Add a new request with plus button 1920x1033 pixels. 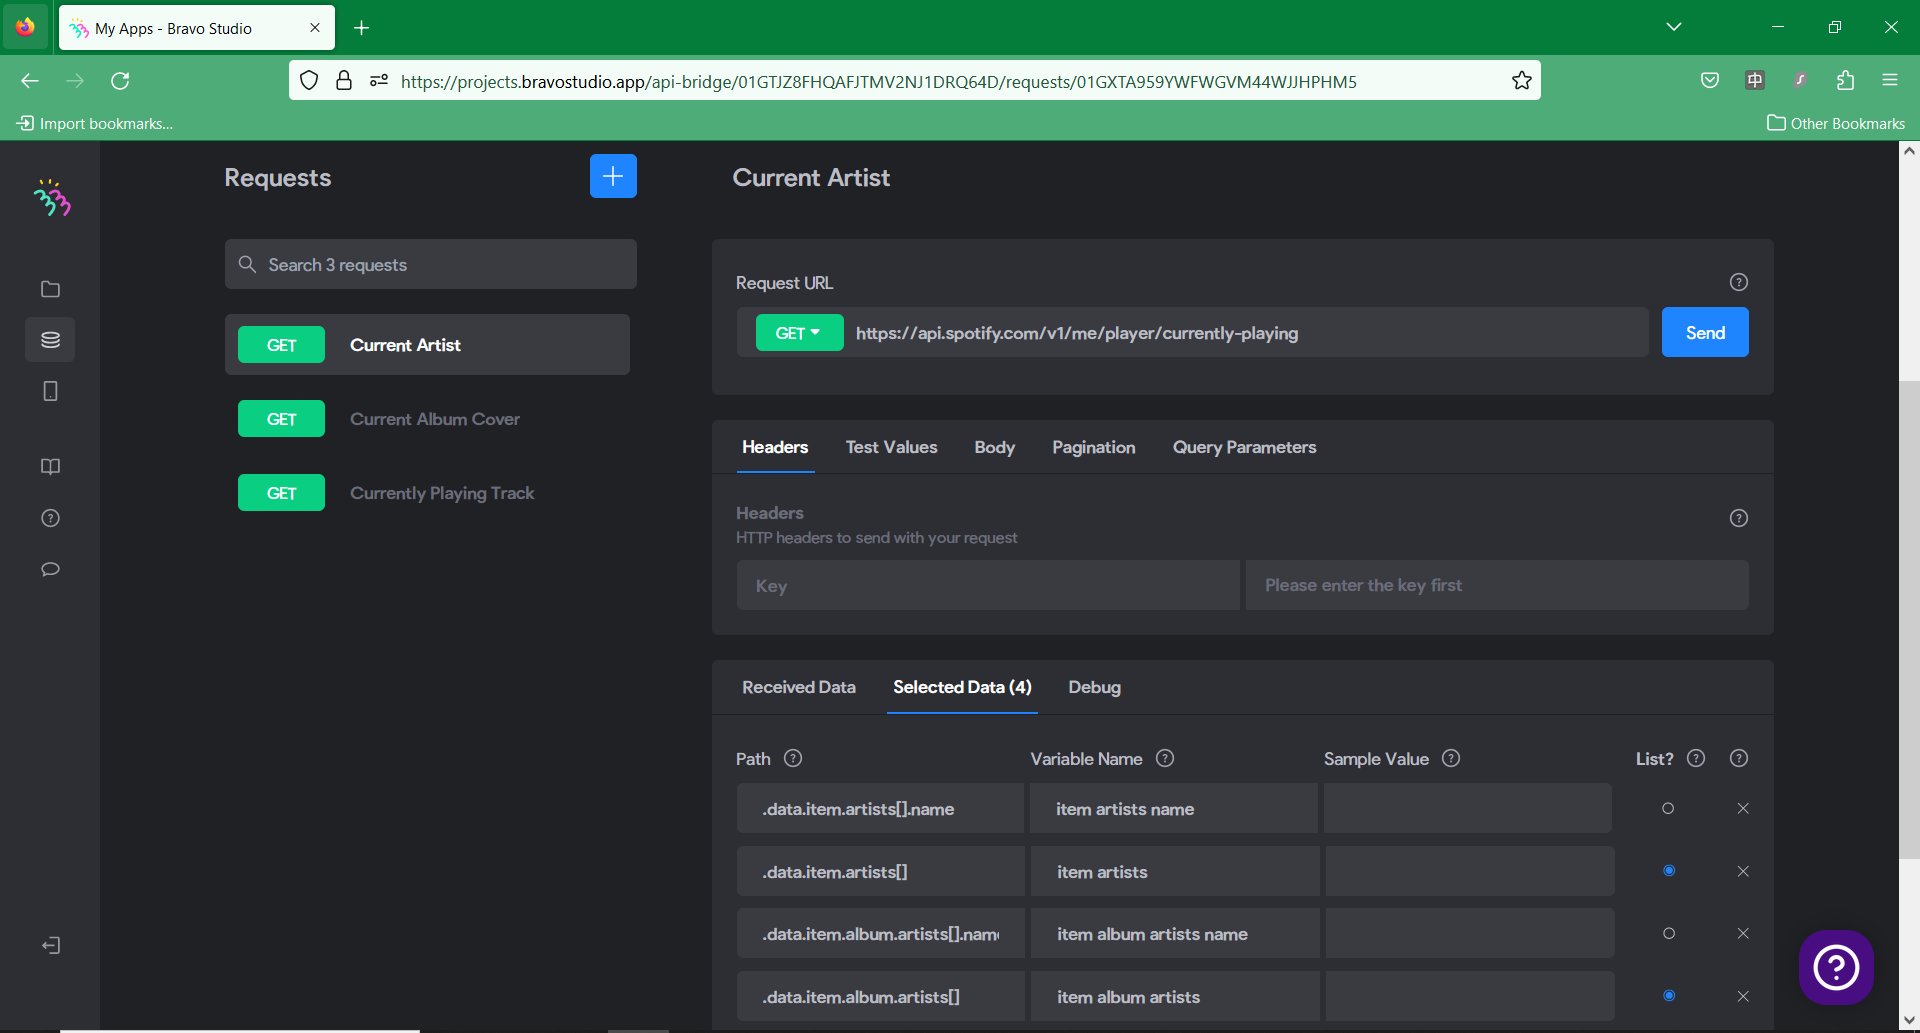[x=613, y=176]
